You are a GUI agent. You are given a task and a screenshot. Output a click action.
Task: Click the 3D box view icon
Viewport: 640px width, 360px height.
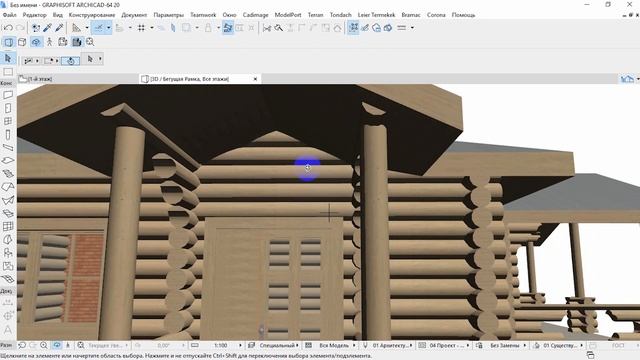tap(22, 42)
